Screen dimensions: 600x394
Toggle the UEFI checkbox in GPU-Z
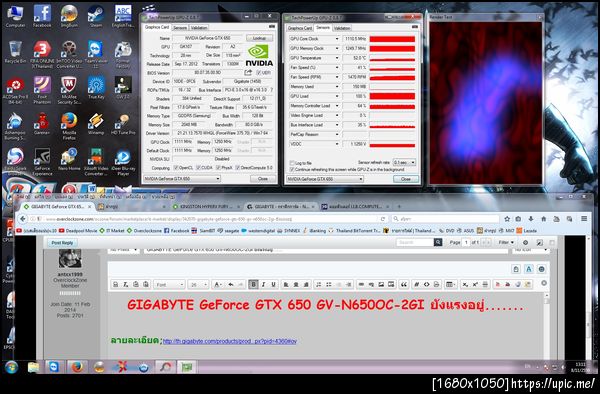coord(259,72)
